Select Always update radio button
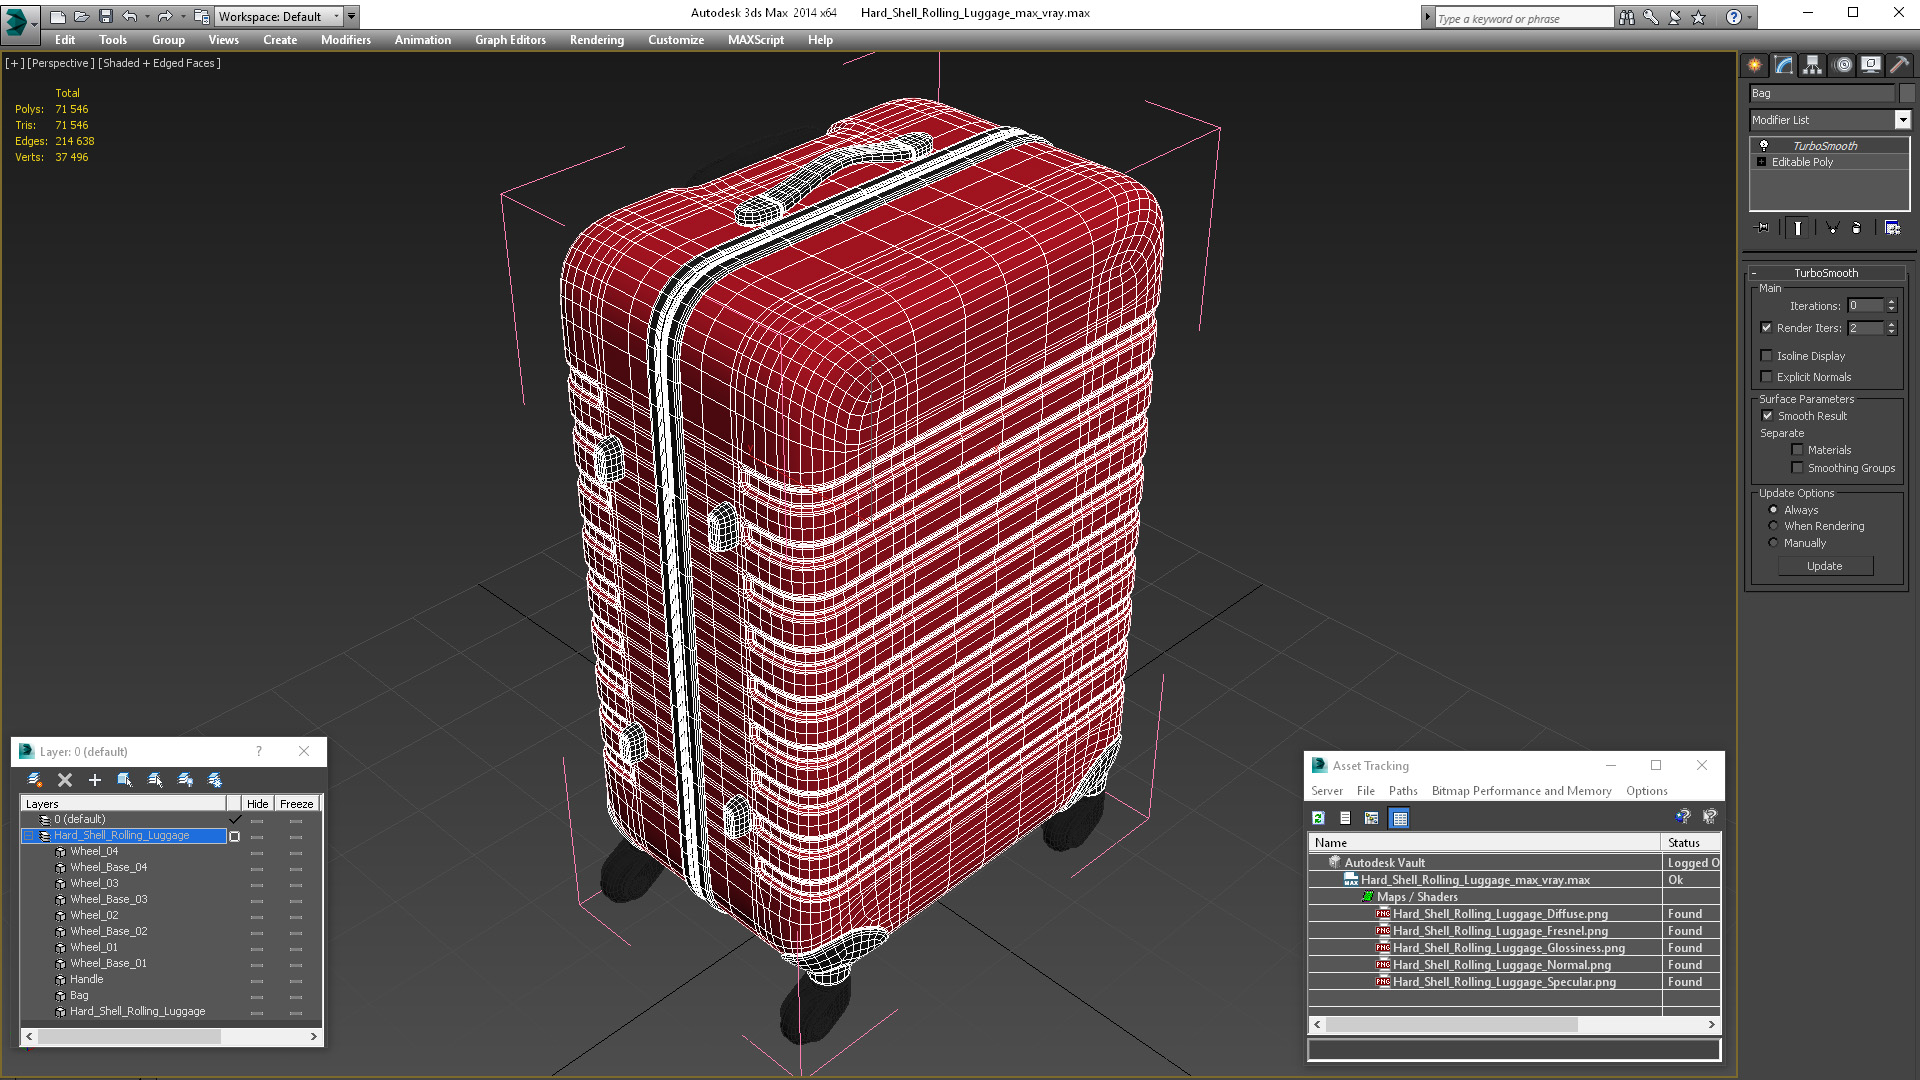Screen dimensions: 1920x1080 [x=1774, y=509]
